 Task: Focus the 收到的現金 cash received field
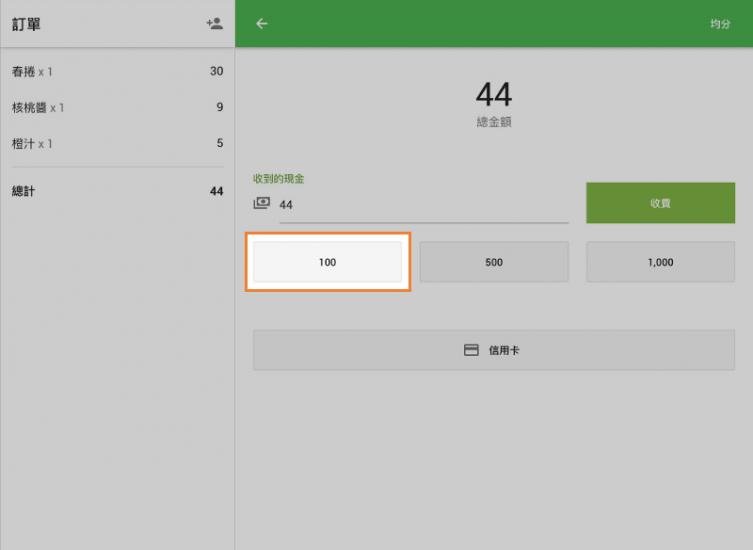tap(420, 204)
